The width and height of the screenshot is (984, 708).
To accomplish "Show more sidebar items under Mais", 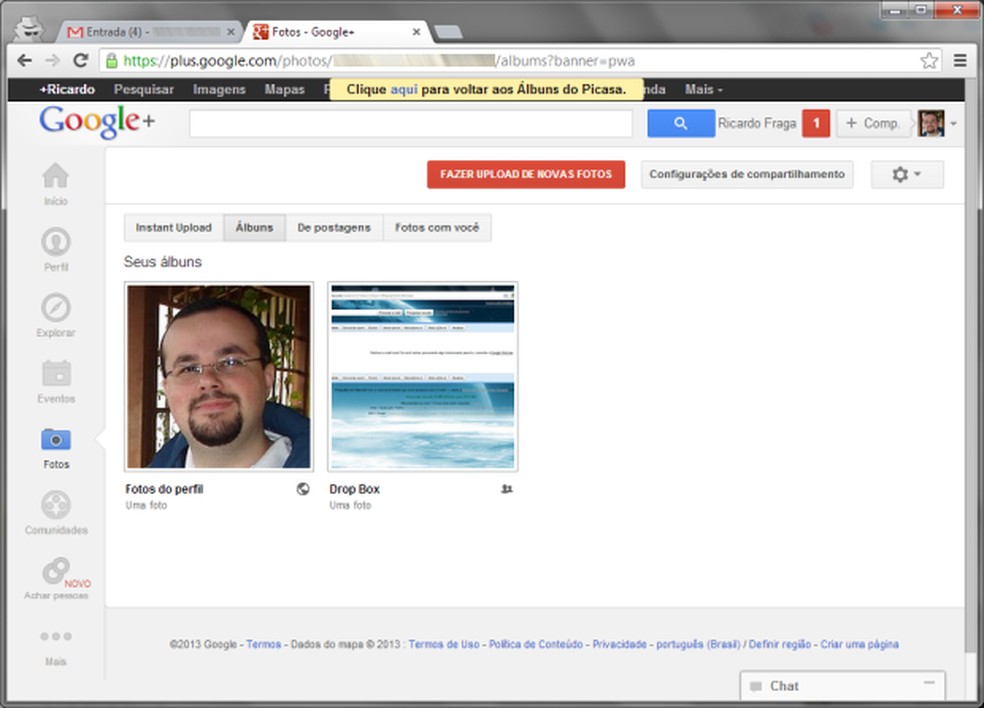I will pos(56,636).
